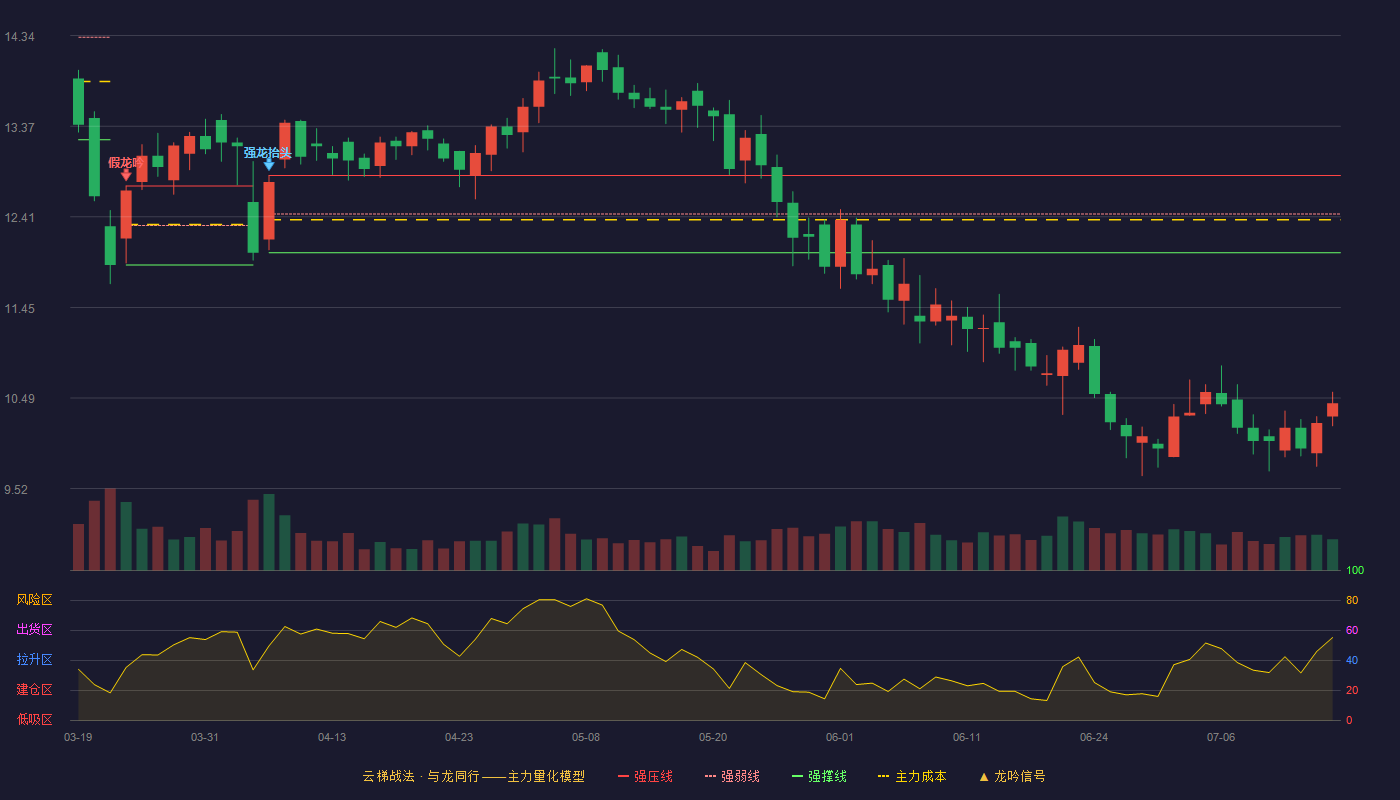Click the 强龙抬头 annotation label
Viewport: 1400px width, 800px height.
(x=268, y=152)
